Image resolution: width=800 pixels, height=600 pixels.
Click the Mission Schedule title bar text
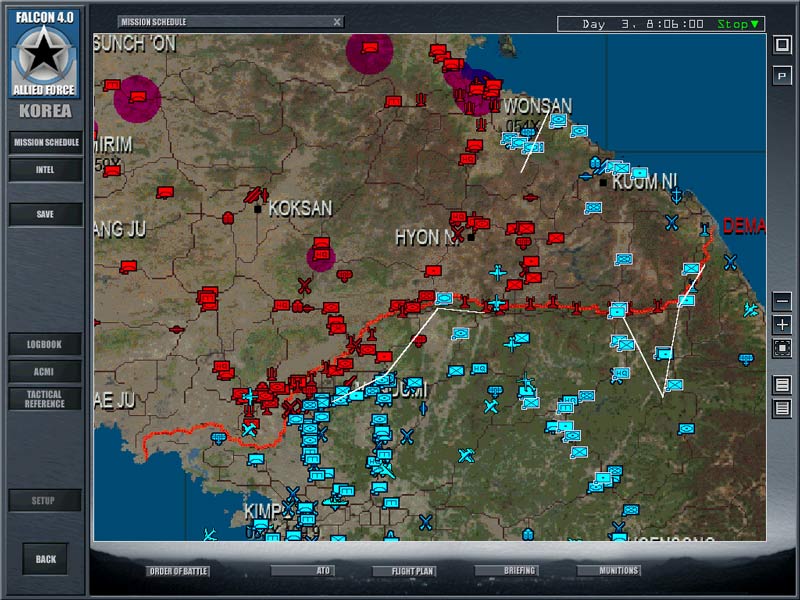pos(154,22)
